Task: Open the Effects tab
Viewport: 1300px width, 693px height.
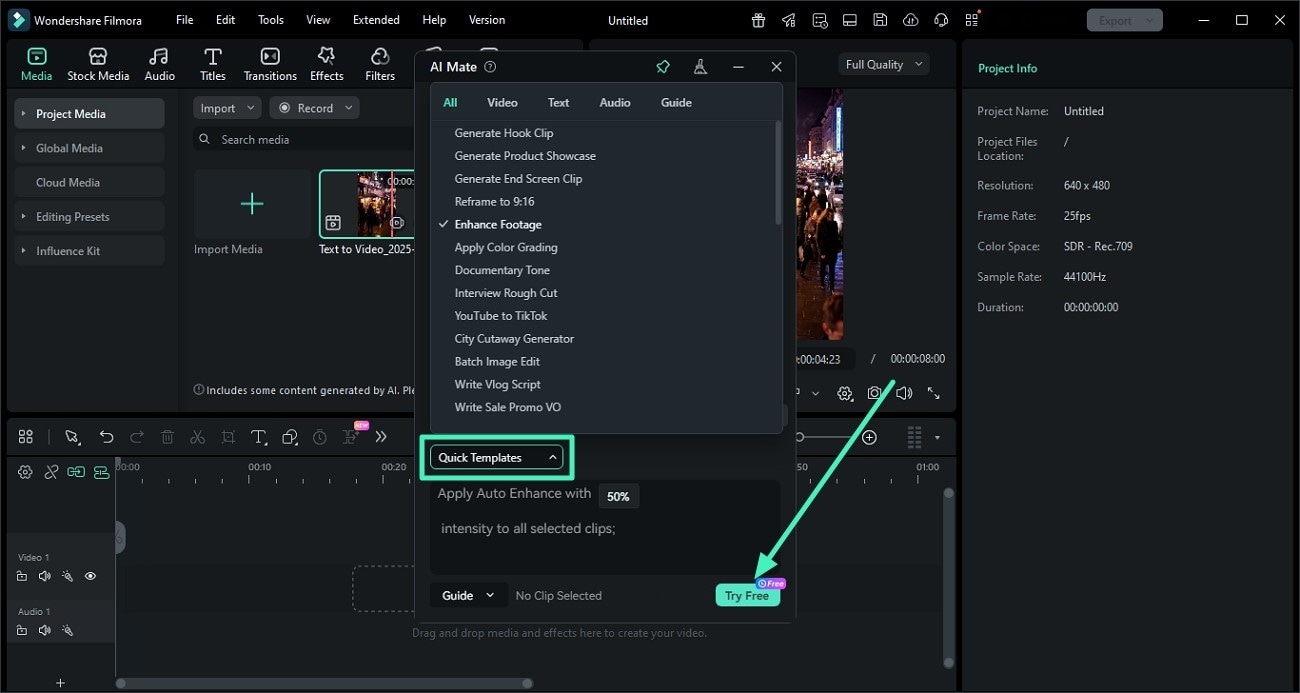Action: pos(326,64)
